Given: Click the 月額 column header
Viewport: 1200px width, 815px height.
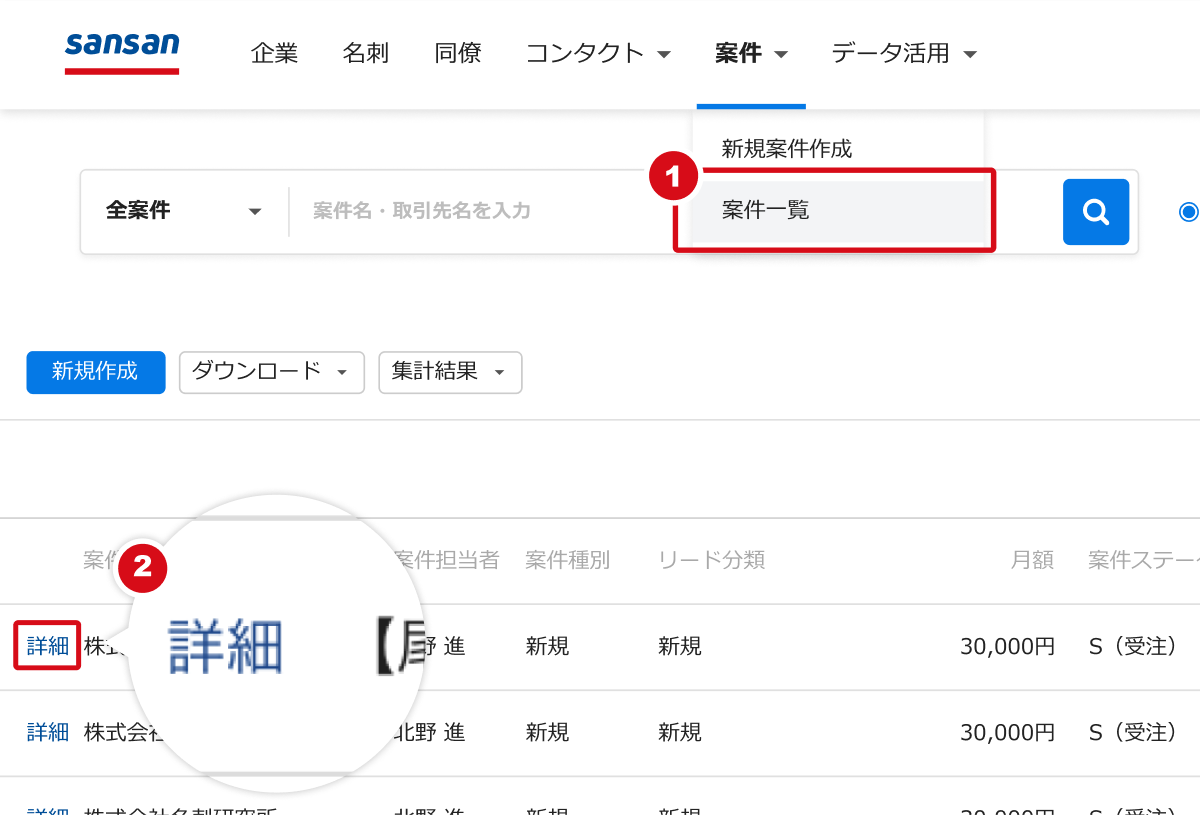Looking at the screenshot, I should (1031, 560).
